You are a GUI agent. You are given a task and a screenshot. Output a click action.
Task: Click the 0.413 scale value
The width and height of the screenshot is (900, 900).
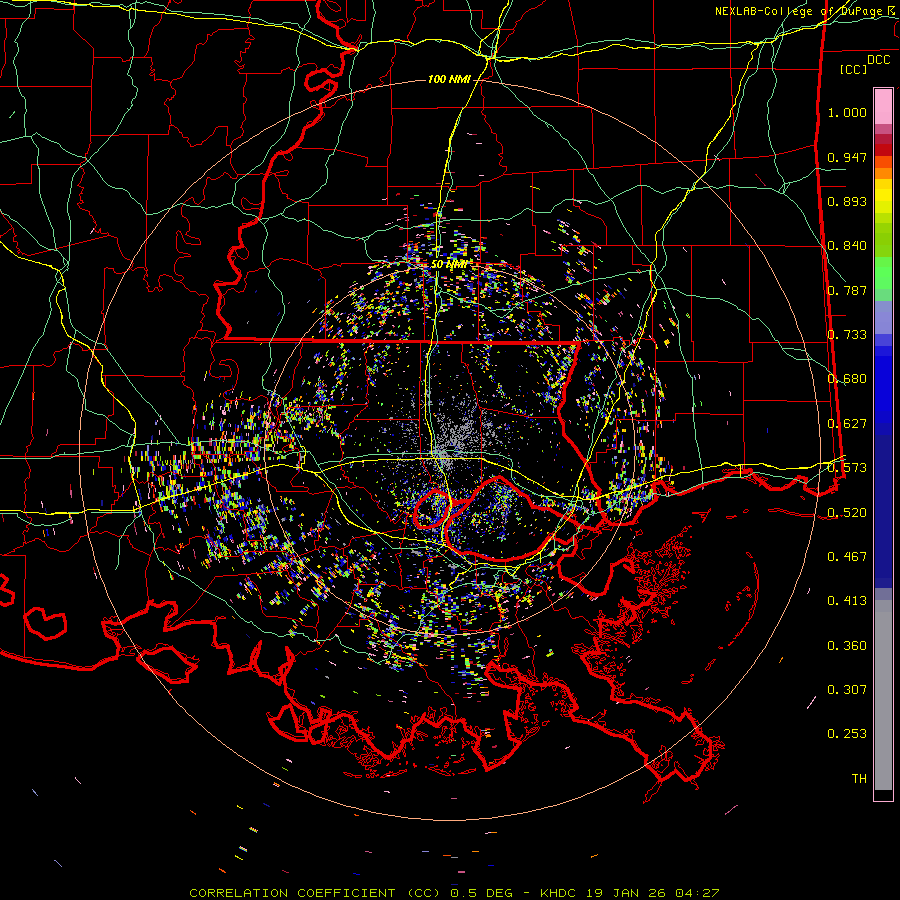(x=847, y=601)
